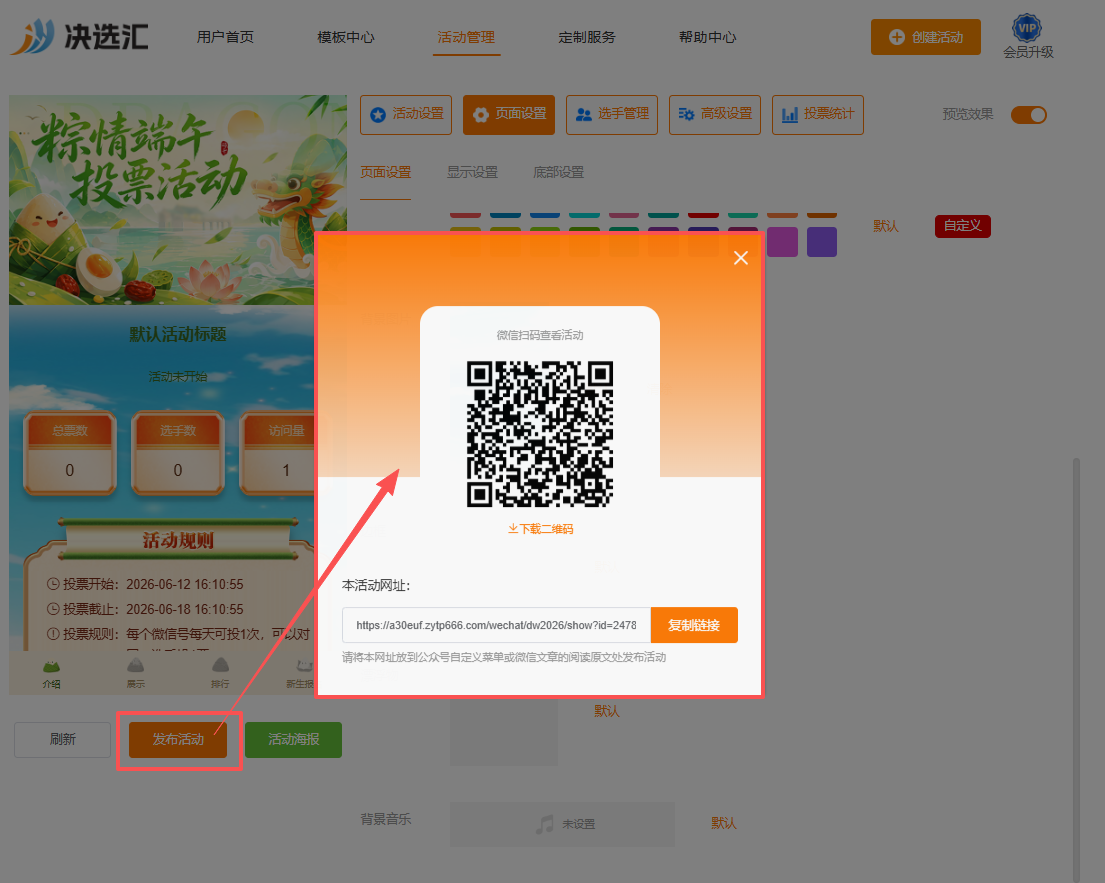This screenshot has height=883, width=1105.
Task: Tap the 排行 icon in preview footer
Action: pos(221,666)
